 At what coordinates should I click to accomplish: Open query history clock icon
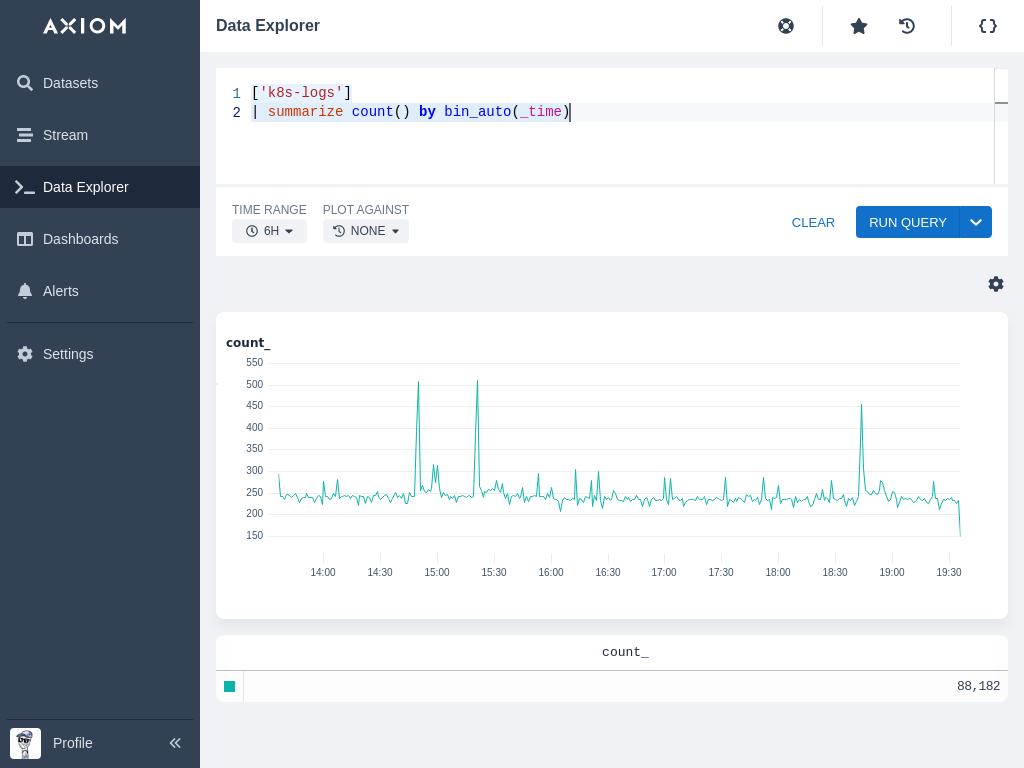[x=907, y=26]
